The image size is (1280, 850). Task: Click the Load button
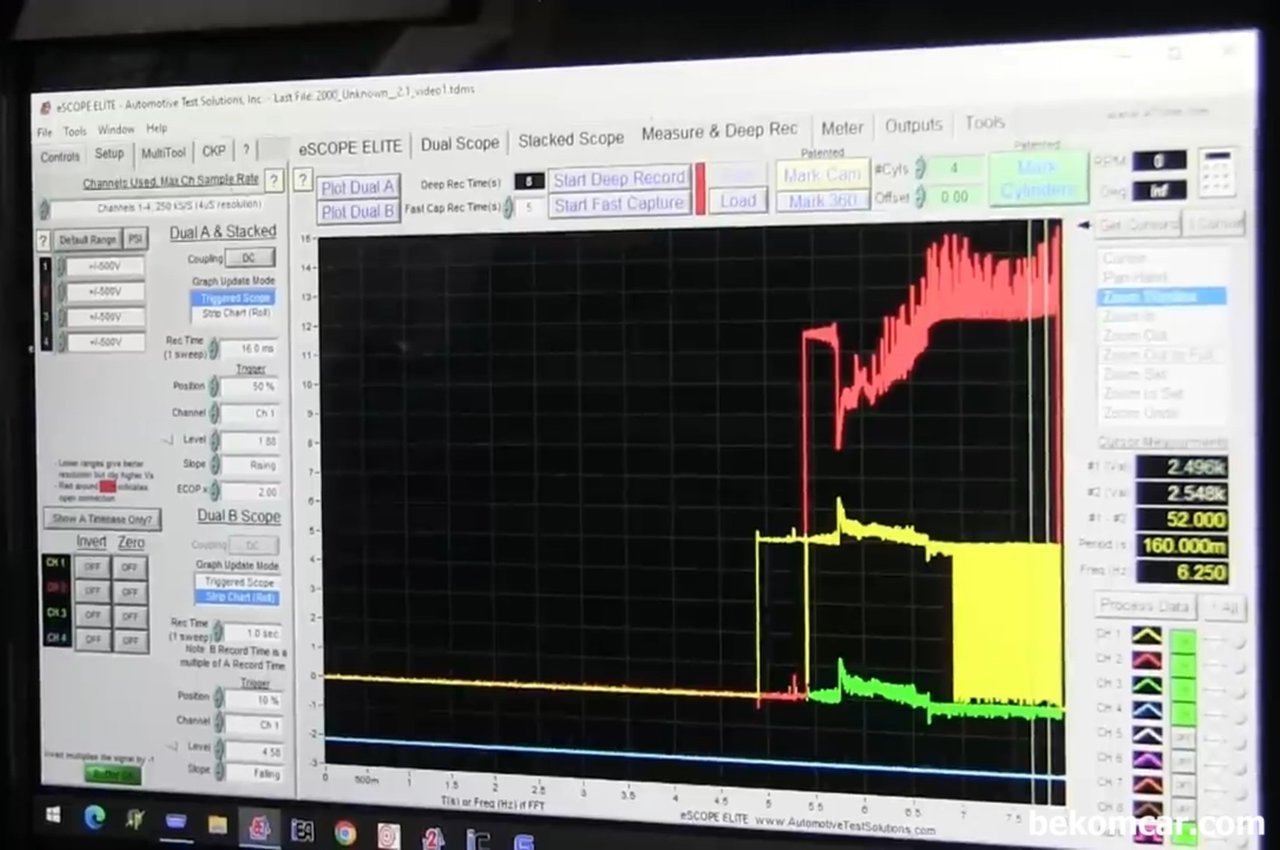pos(738,200)
